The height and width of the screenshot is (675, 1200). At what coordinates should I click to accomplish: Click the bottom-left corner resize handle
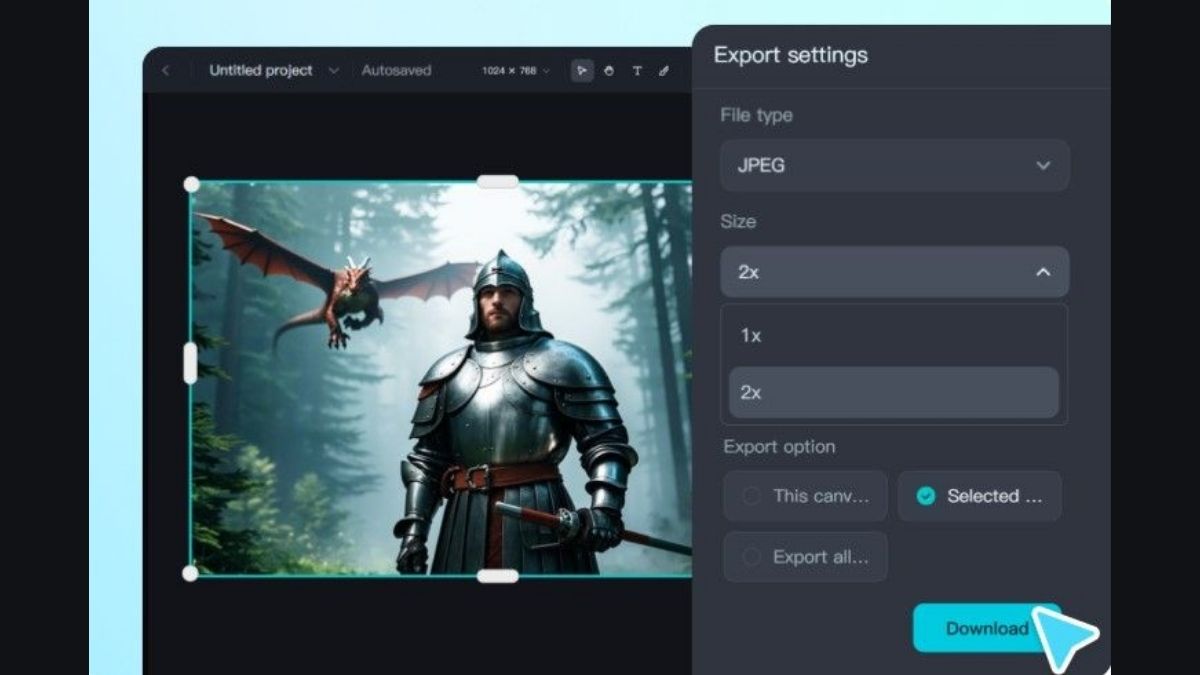190,573
